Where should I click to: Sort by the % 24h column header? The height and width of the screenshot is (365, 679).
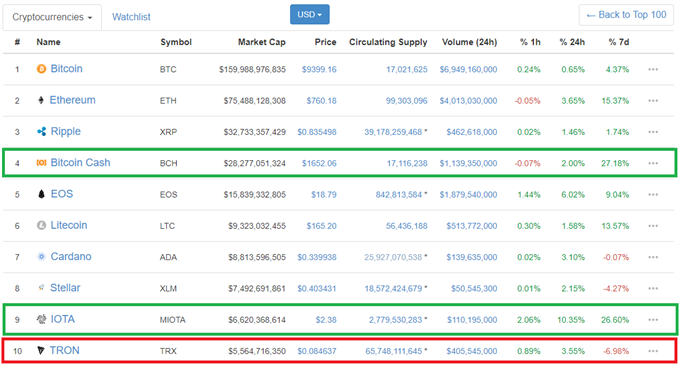click(572, 42)
